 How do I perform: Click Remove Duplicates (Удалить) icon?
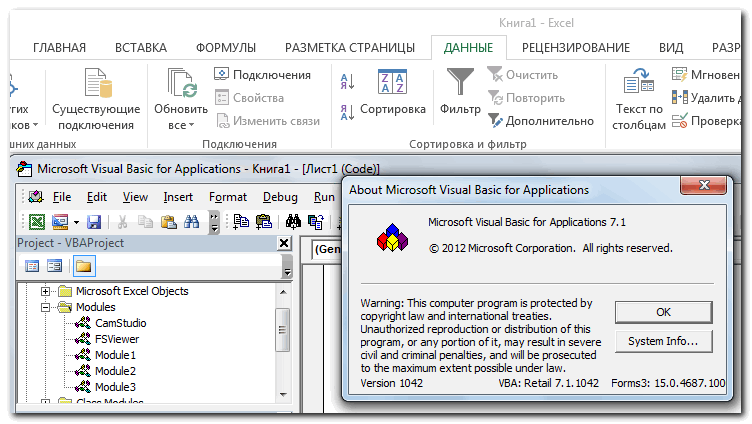[680, 98]
